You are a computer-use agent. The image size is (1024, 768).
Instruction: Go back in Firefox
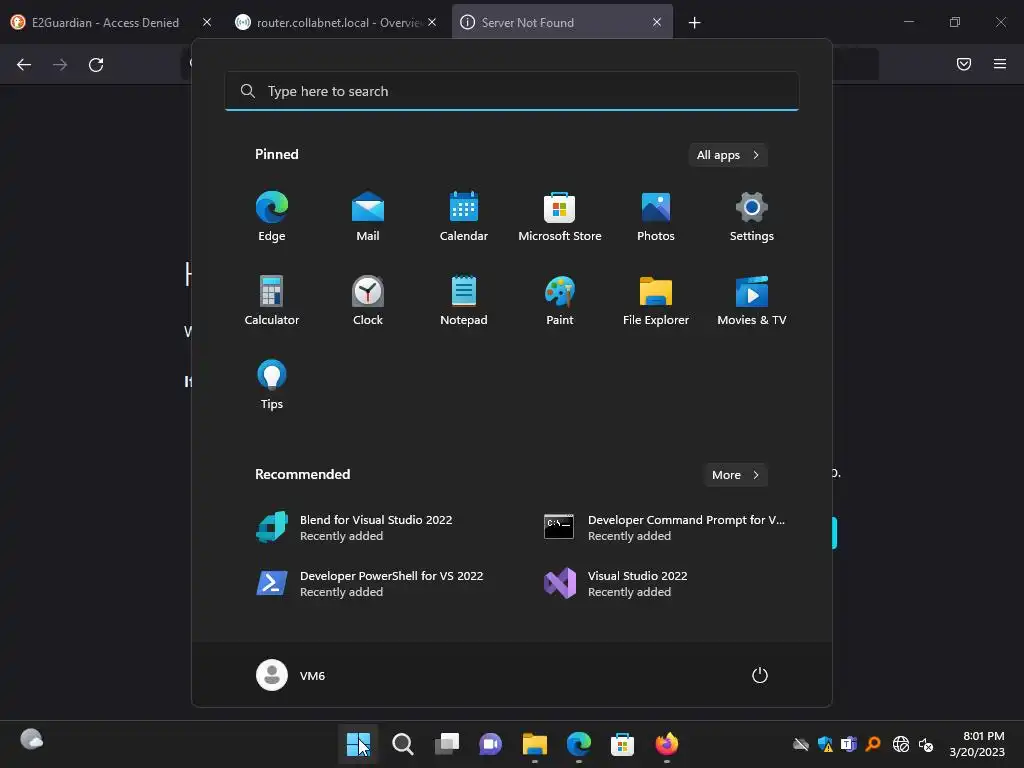pyautogui.click(x=24, y=64)
